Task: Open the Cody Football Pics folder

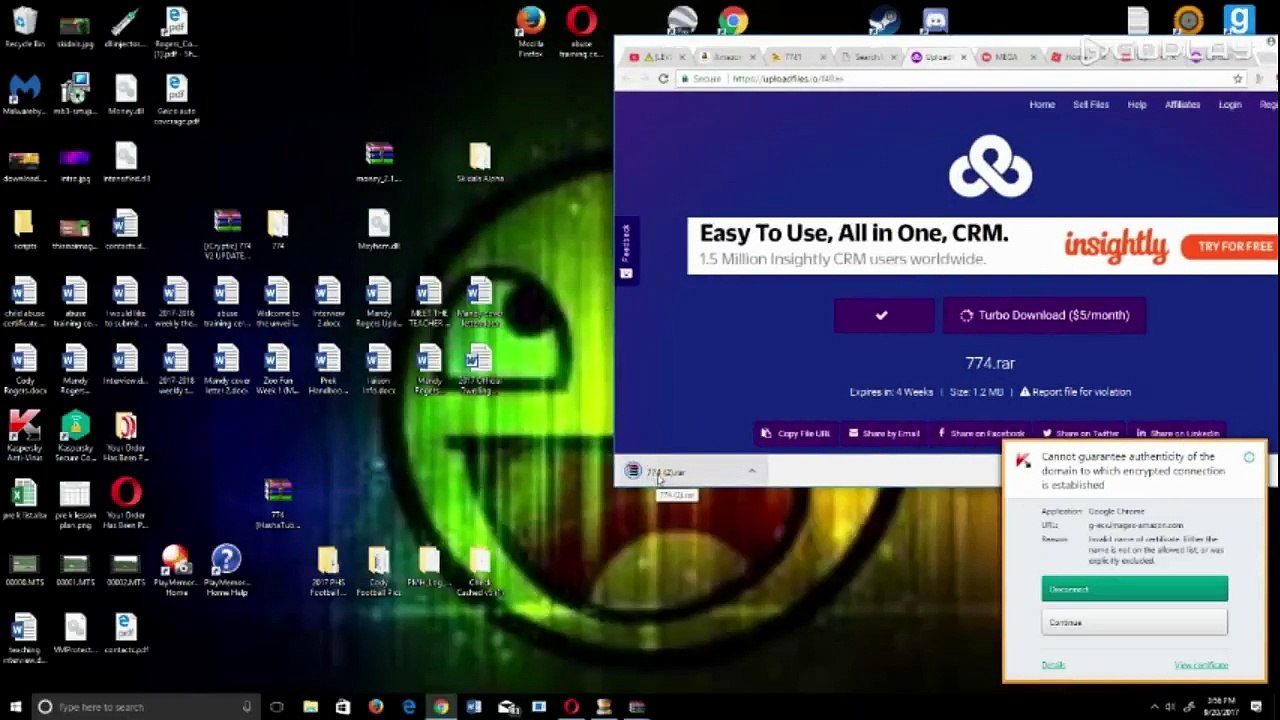Action: click(x=379, y=572)
